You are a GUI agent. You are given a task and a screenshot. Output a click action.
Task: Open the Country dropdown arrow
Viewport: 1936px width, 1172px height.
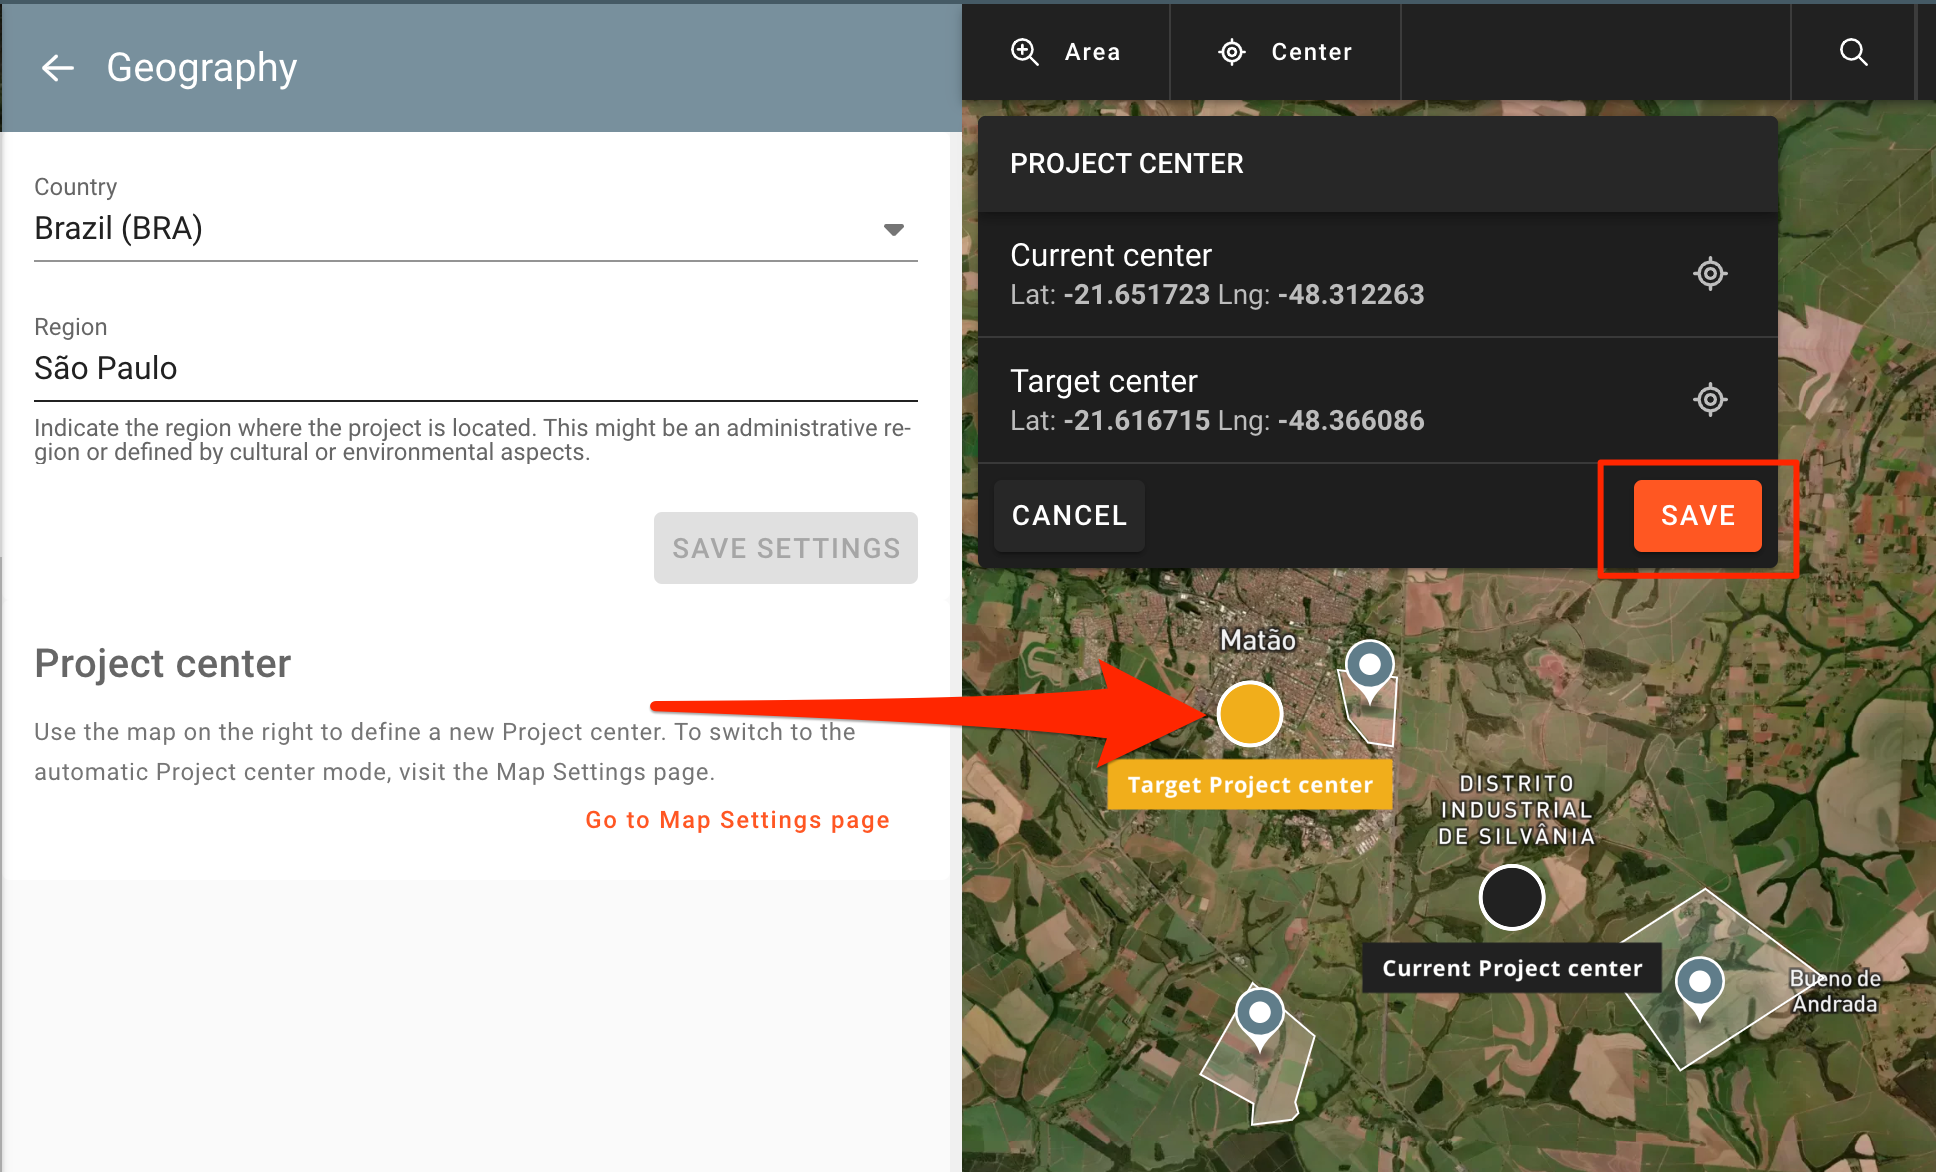(x=893, y=230)
